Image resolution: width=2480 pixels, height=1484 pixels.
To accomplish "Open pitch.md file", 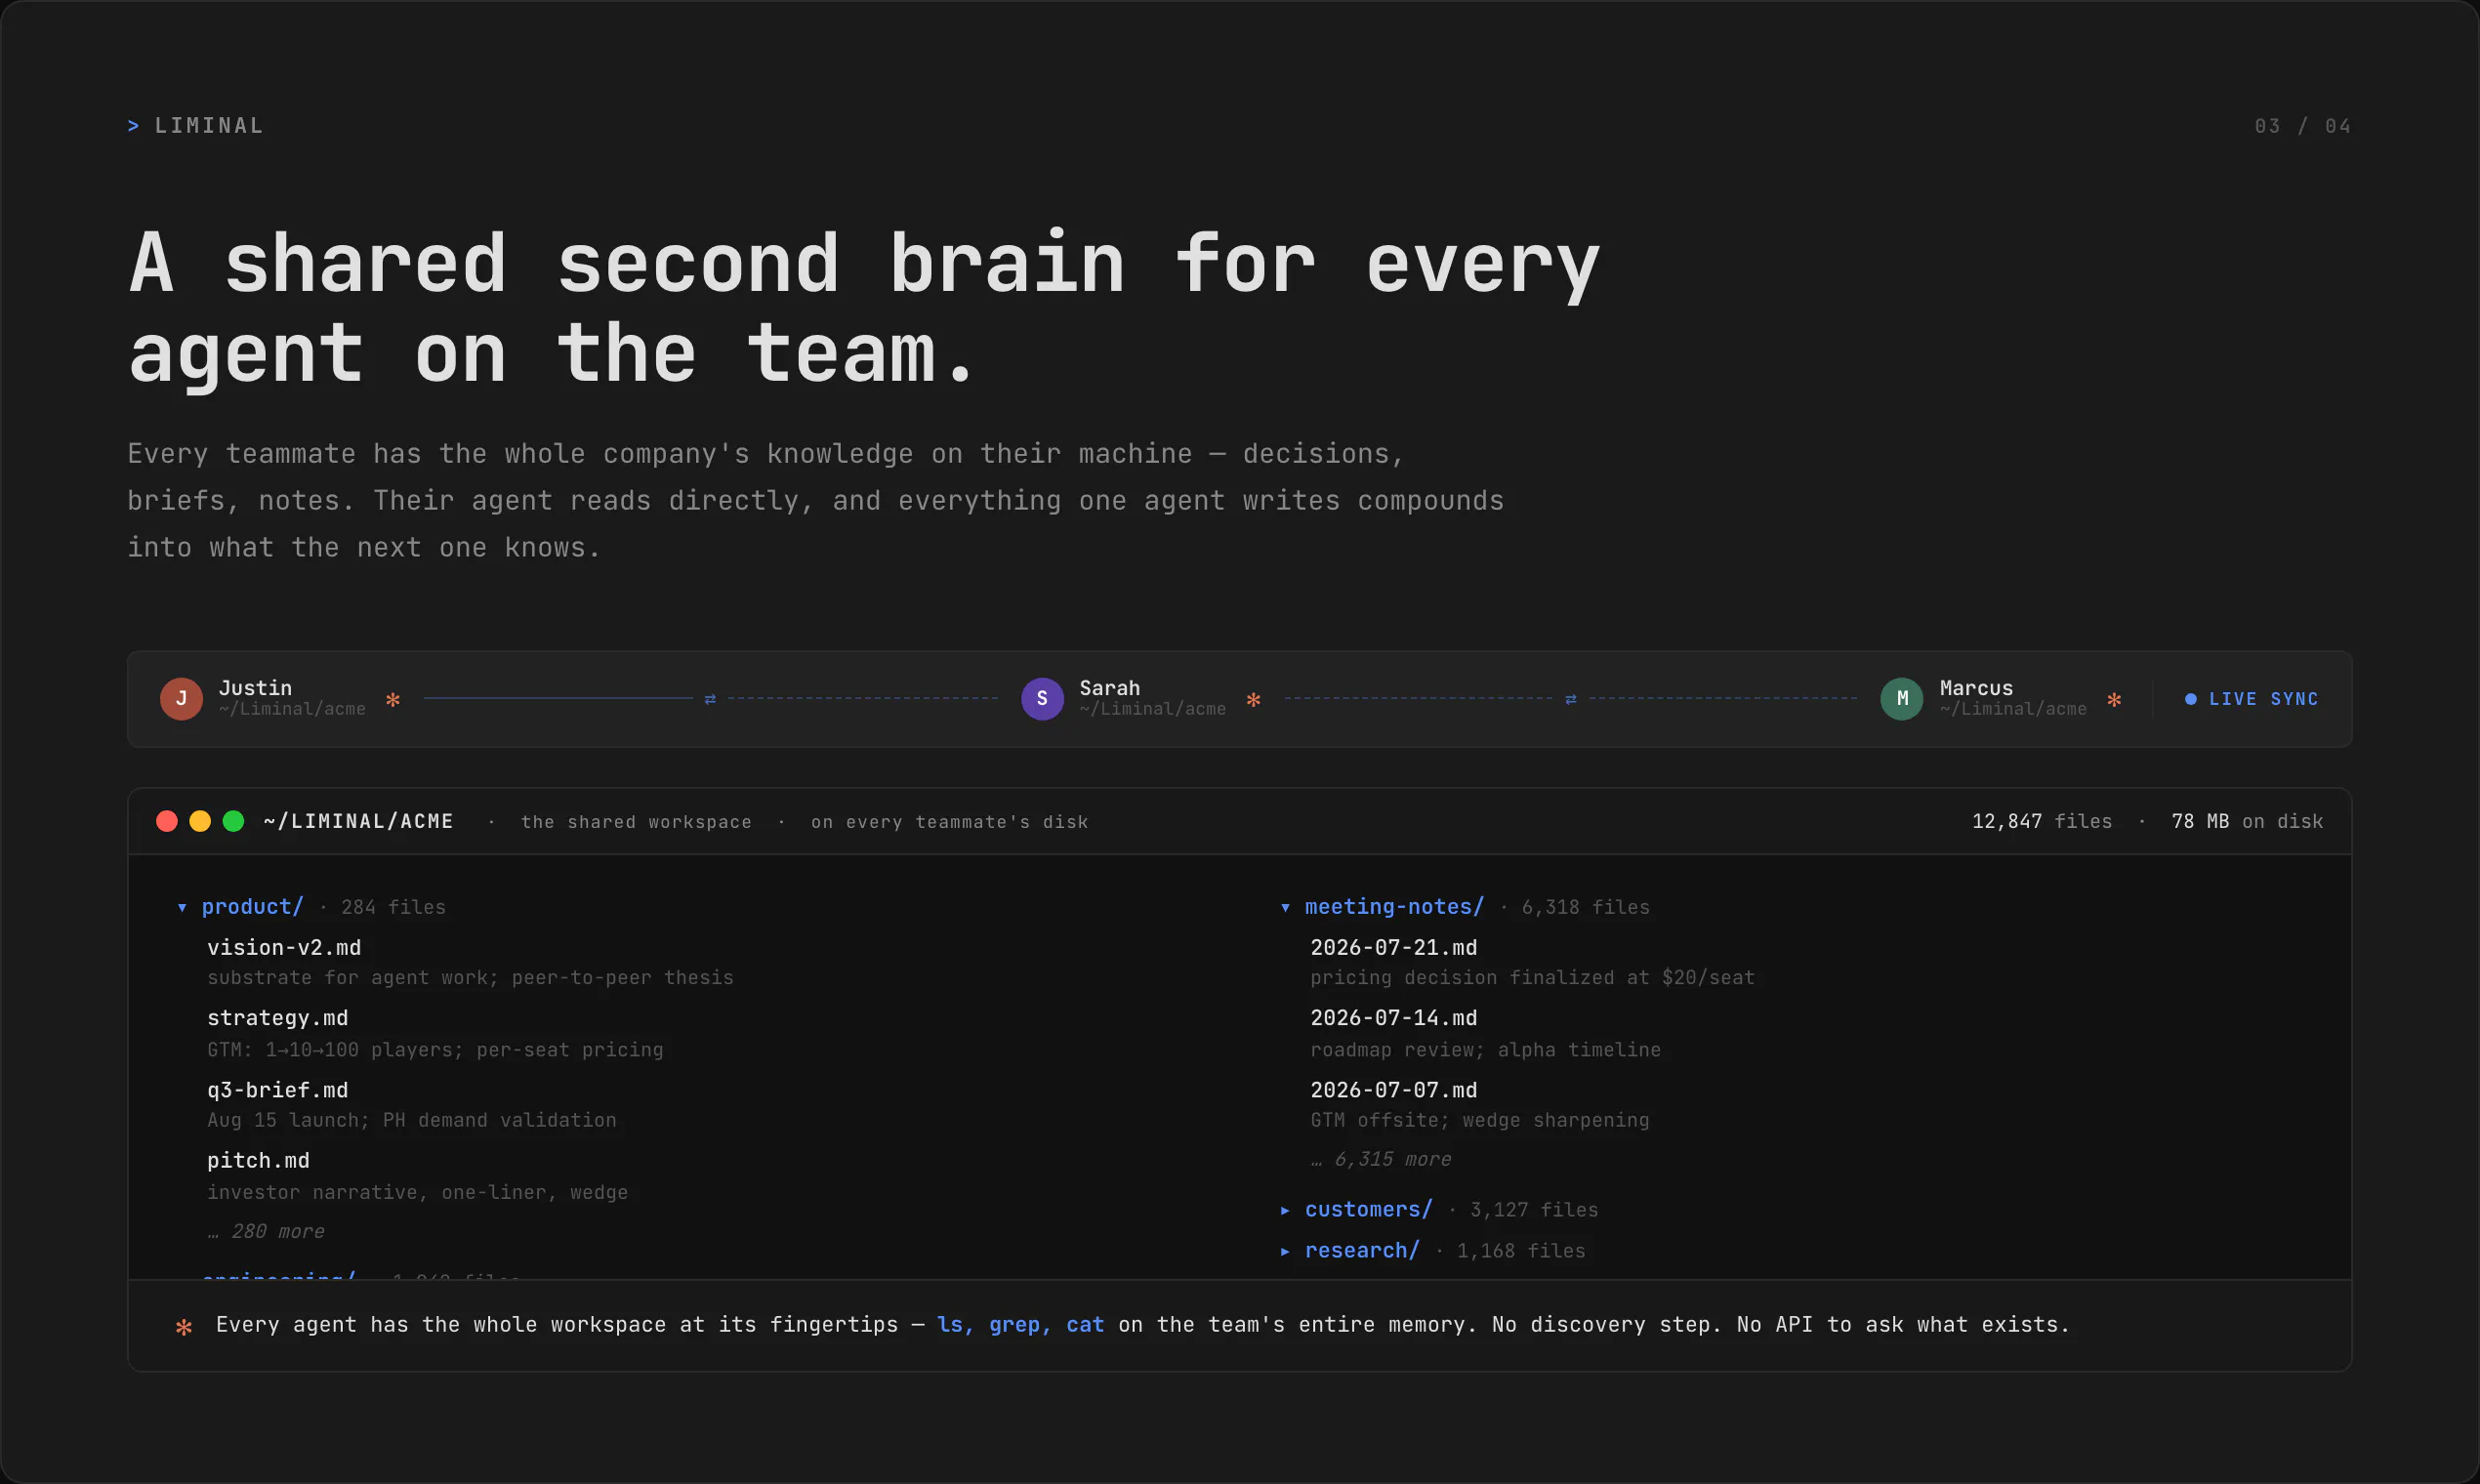I will tap(258, 1161).
